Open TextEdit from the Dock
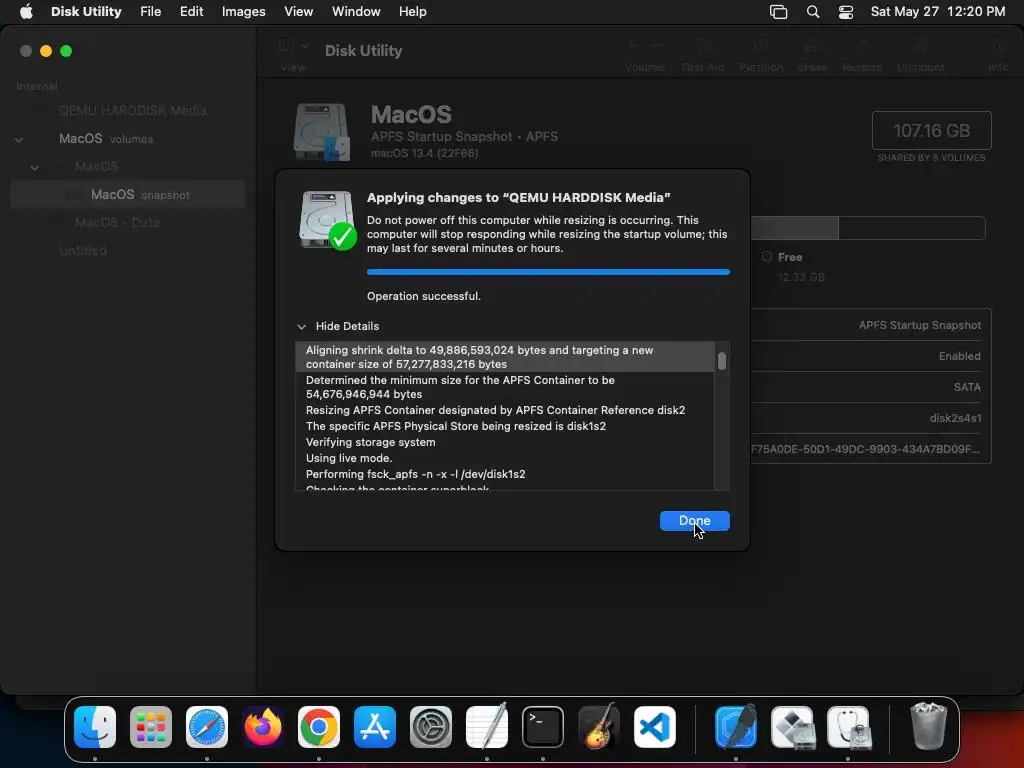Image resolution: width=1024 pixels, height=768 pixels. [x=487, y=726]
